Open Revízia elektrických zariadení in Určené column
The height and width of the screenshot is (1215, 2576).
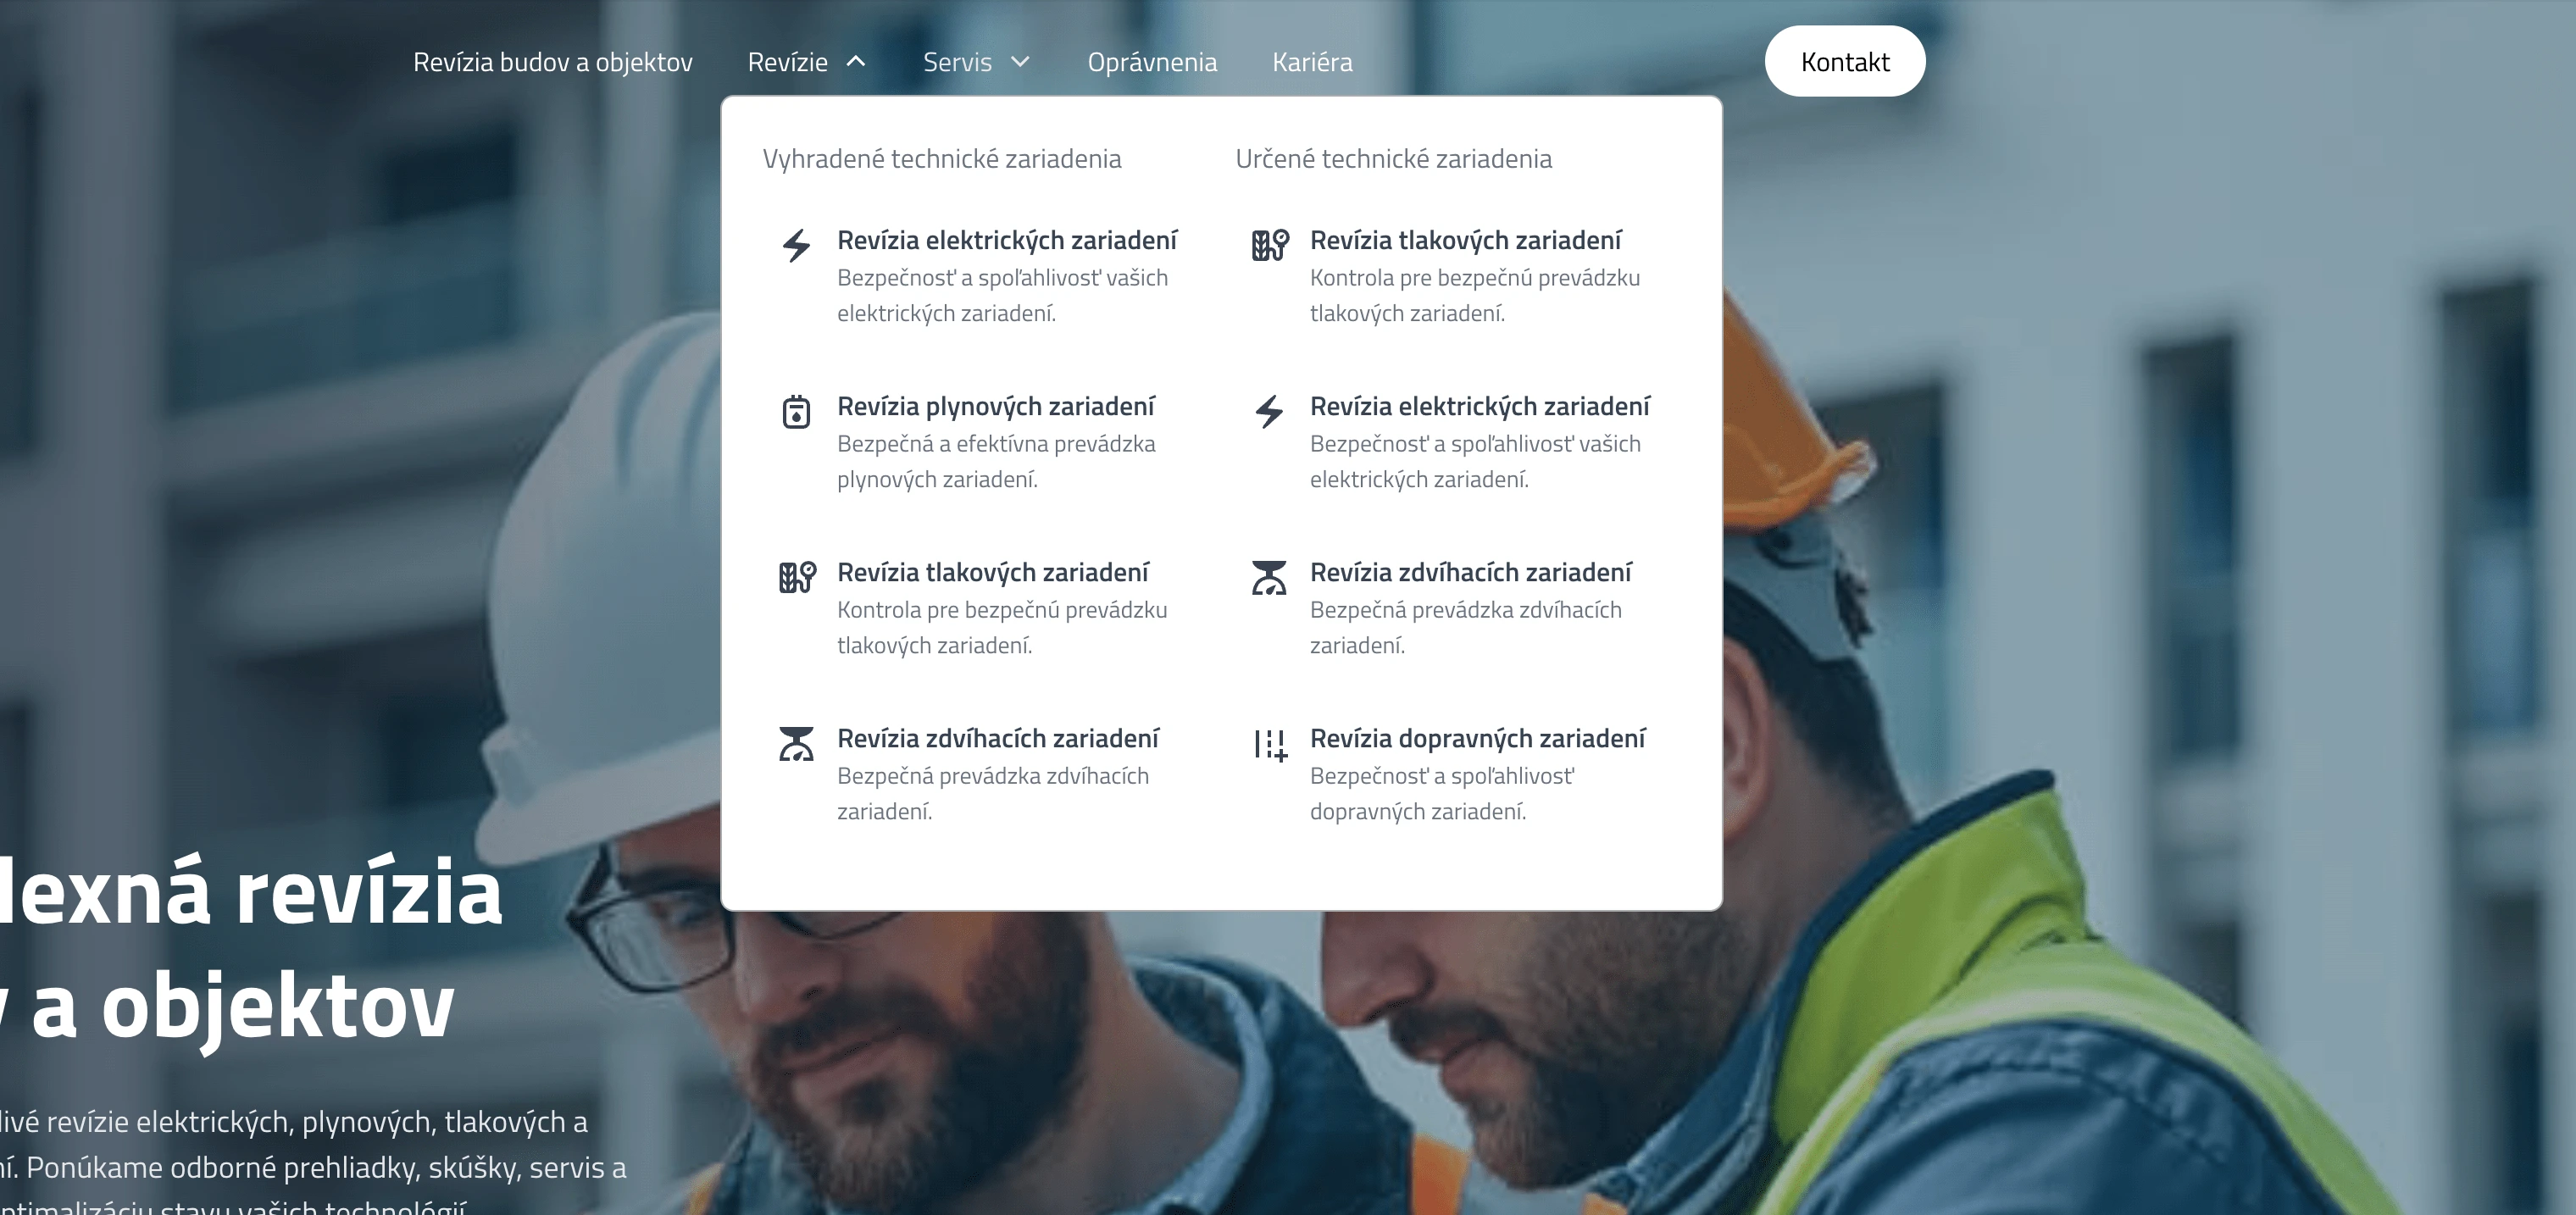1480,406
